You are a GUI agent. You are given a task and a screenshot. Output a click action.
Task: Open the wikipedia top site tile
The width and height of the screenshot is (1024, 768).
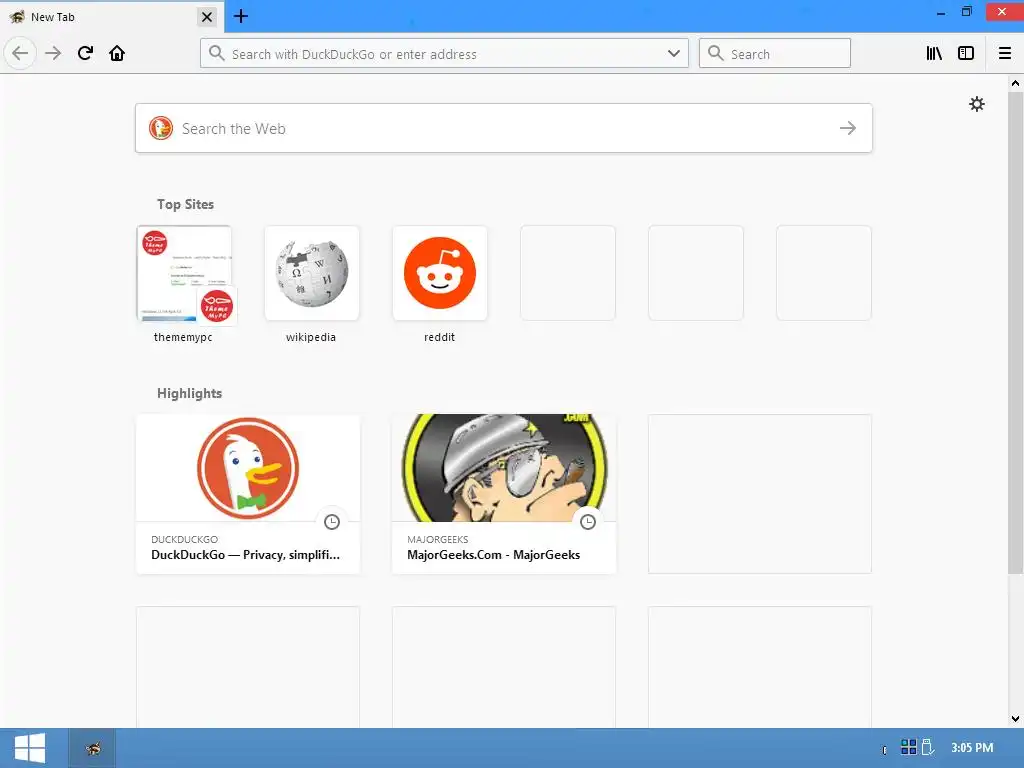coord(312,273)
